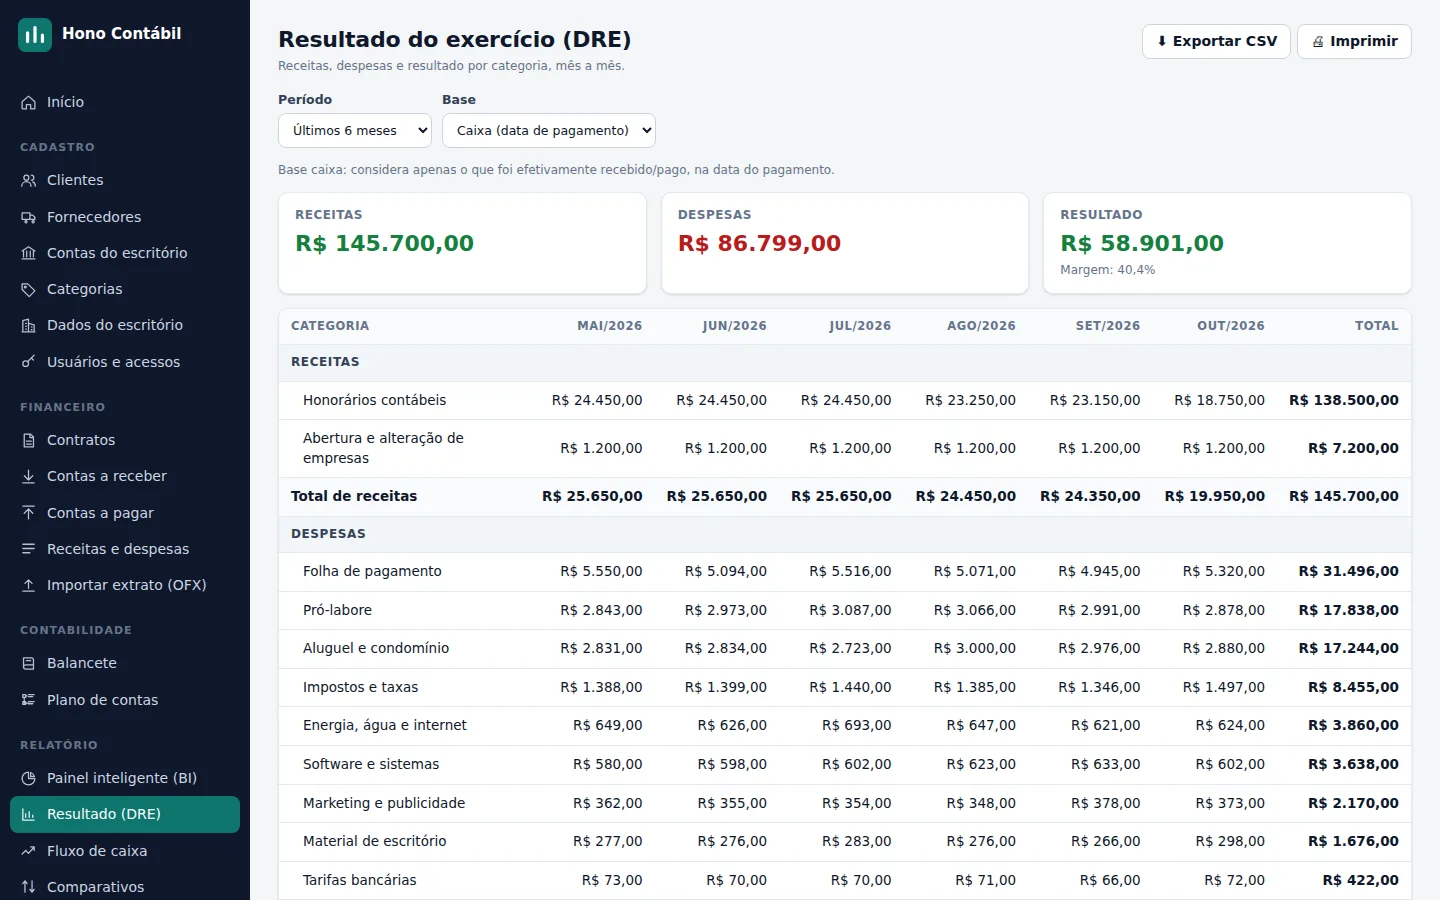1440x900 pixels.
Task: Click the Aluguel e condomínio row label
Action: click(376, 648)
